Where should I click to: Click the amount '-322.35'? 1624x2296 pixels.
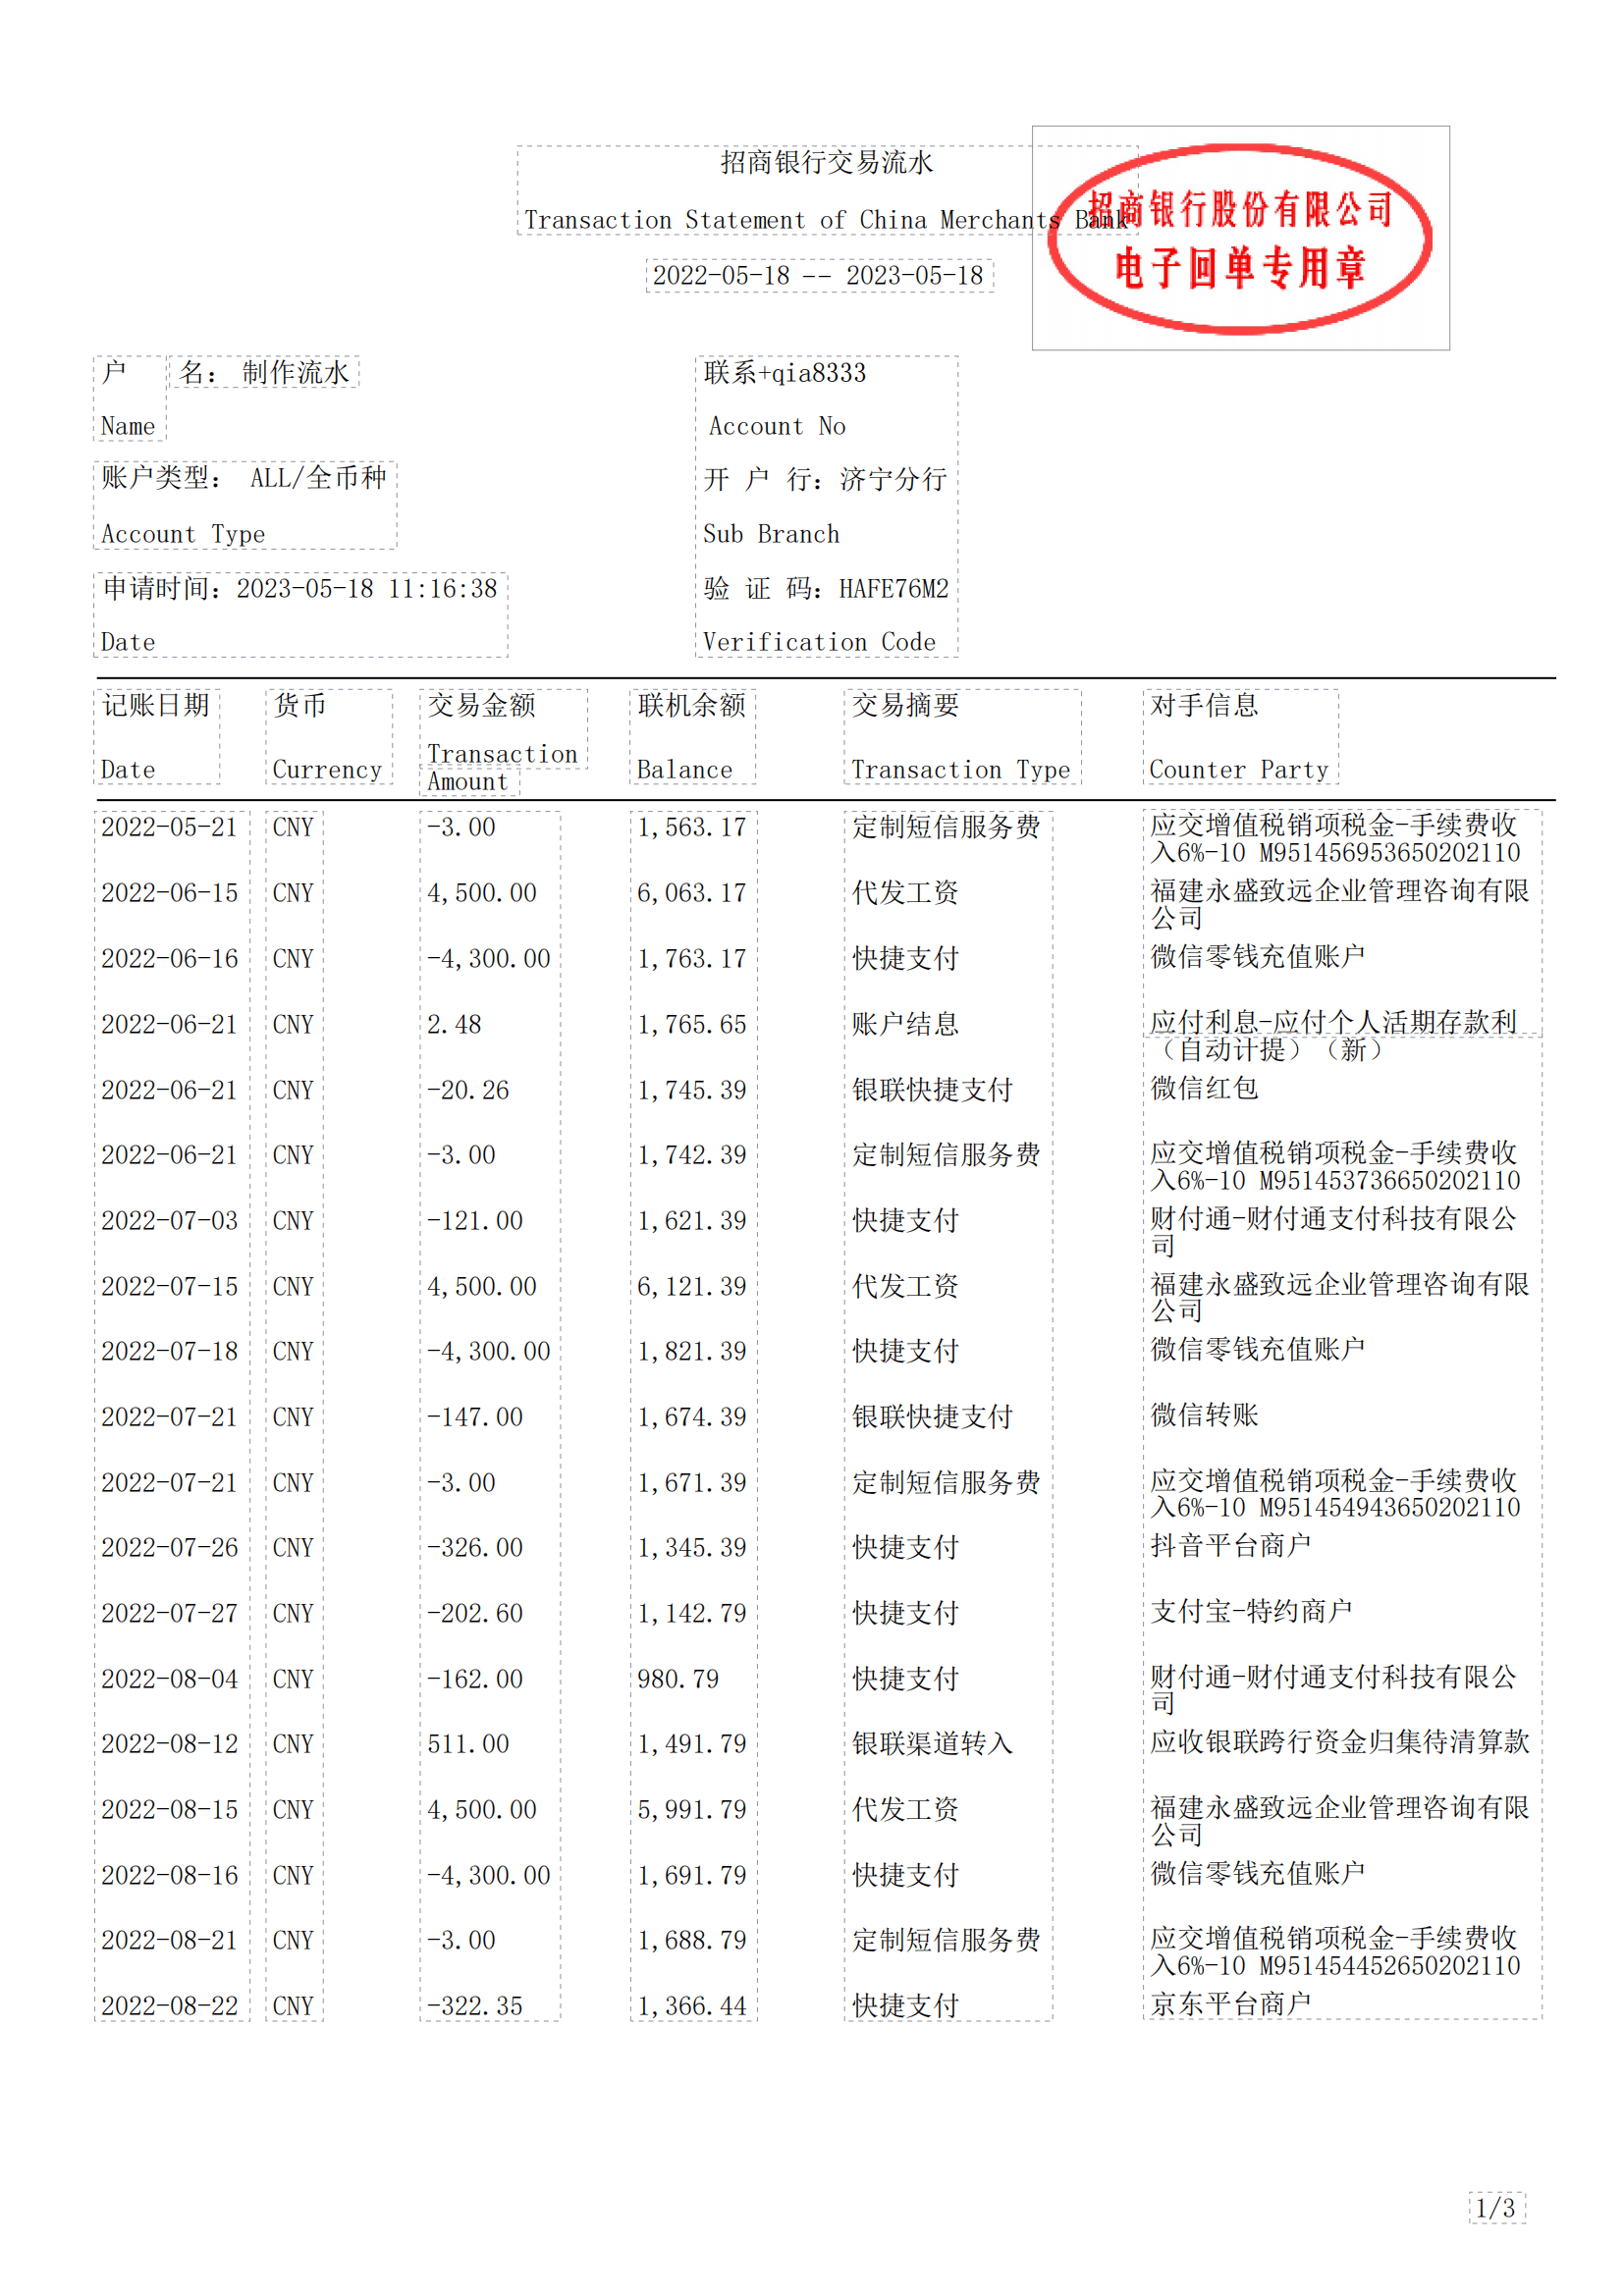point(475,2005)
